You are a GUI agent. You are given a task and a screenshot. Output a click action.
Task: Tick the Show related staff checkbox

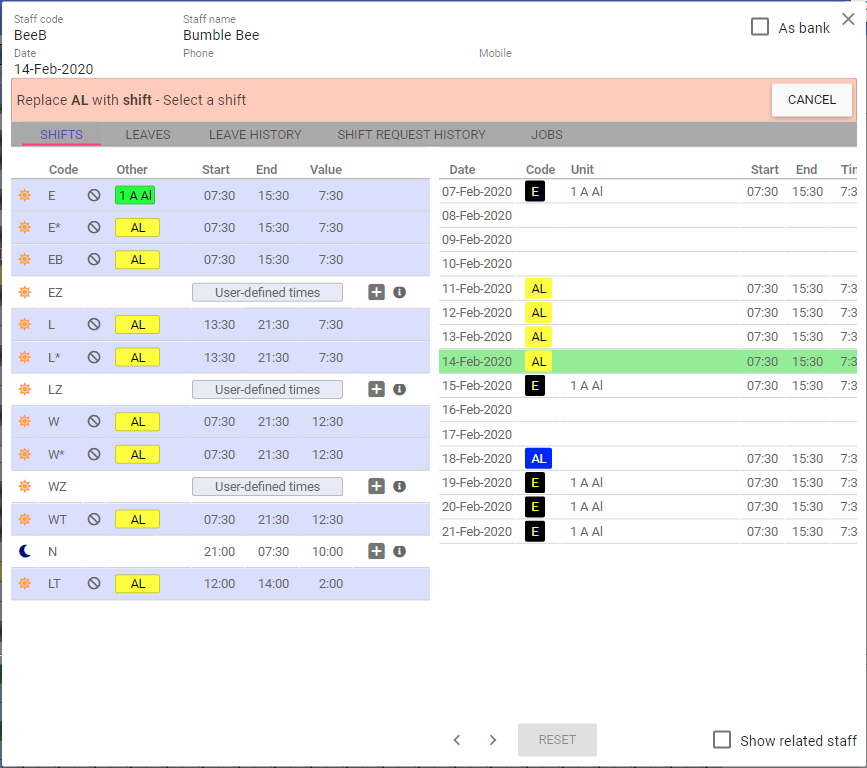point(722,740)
